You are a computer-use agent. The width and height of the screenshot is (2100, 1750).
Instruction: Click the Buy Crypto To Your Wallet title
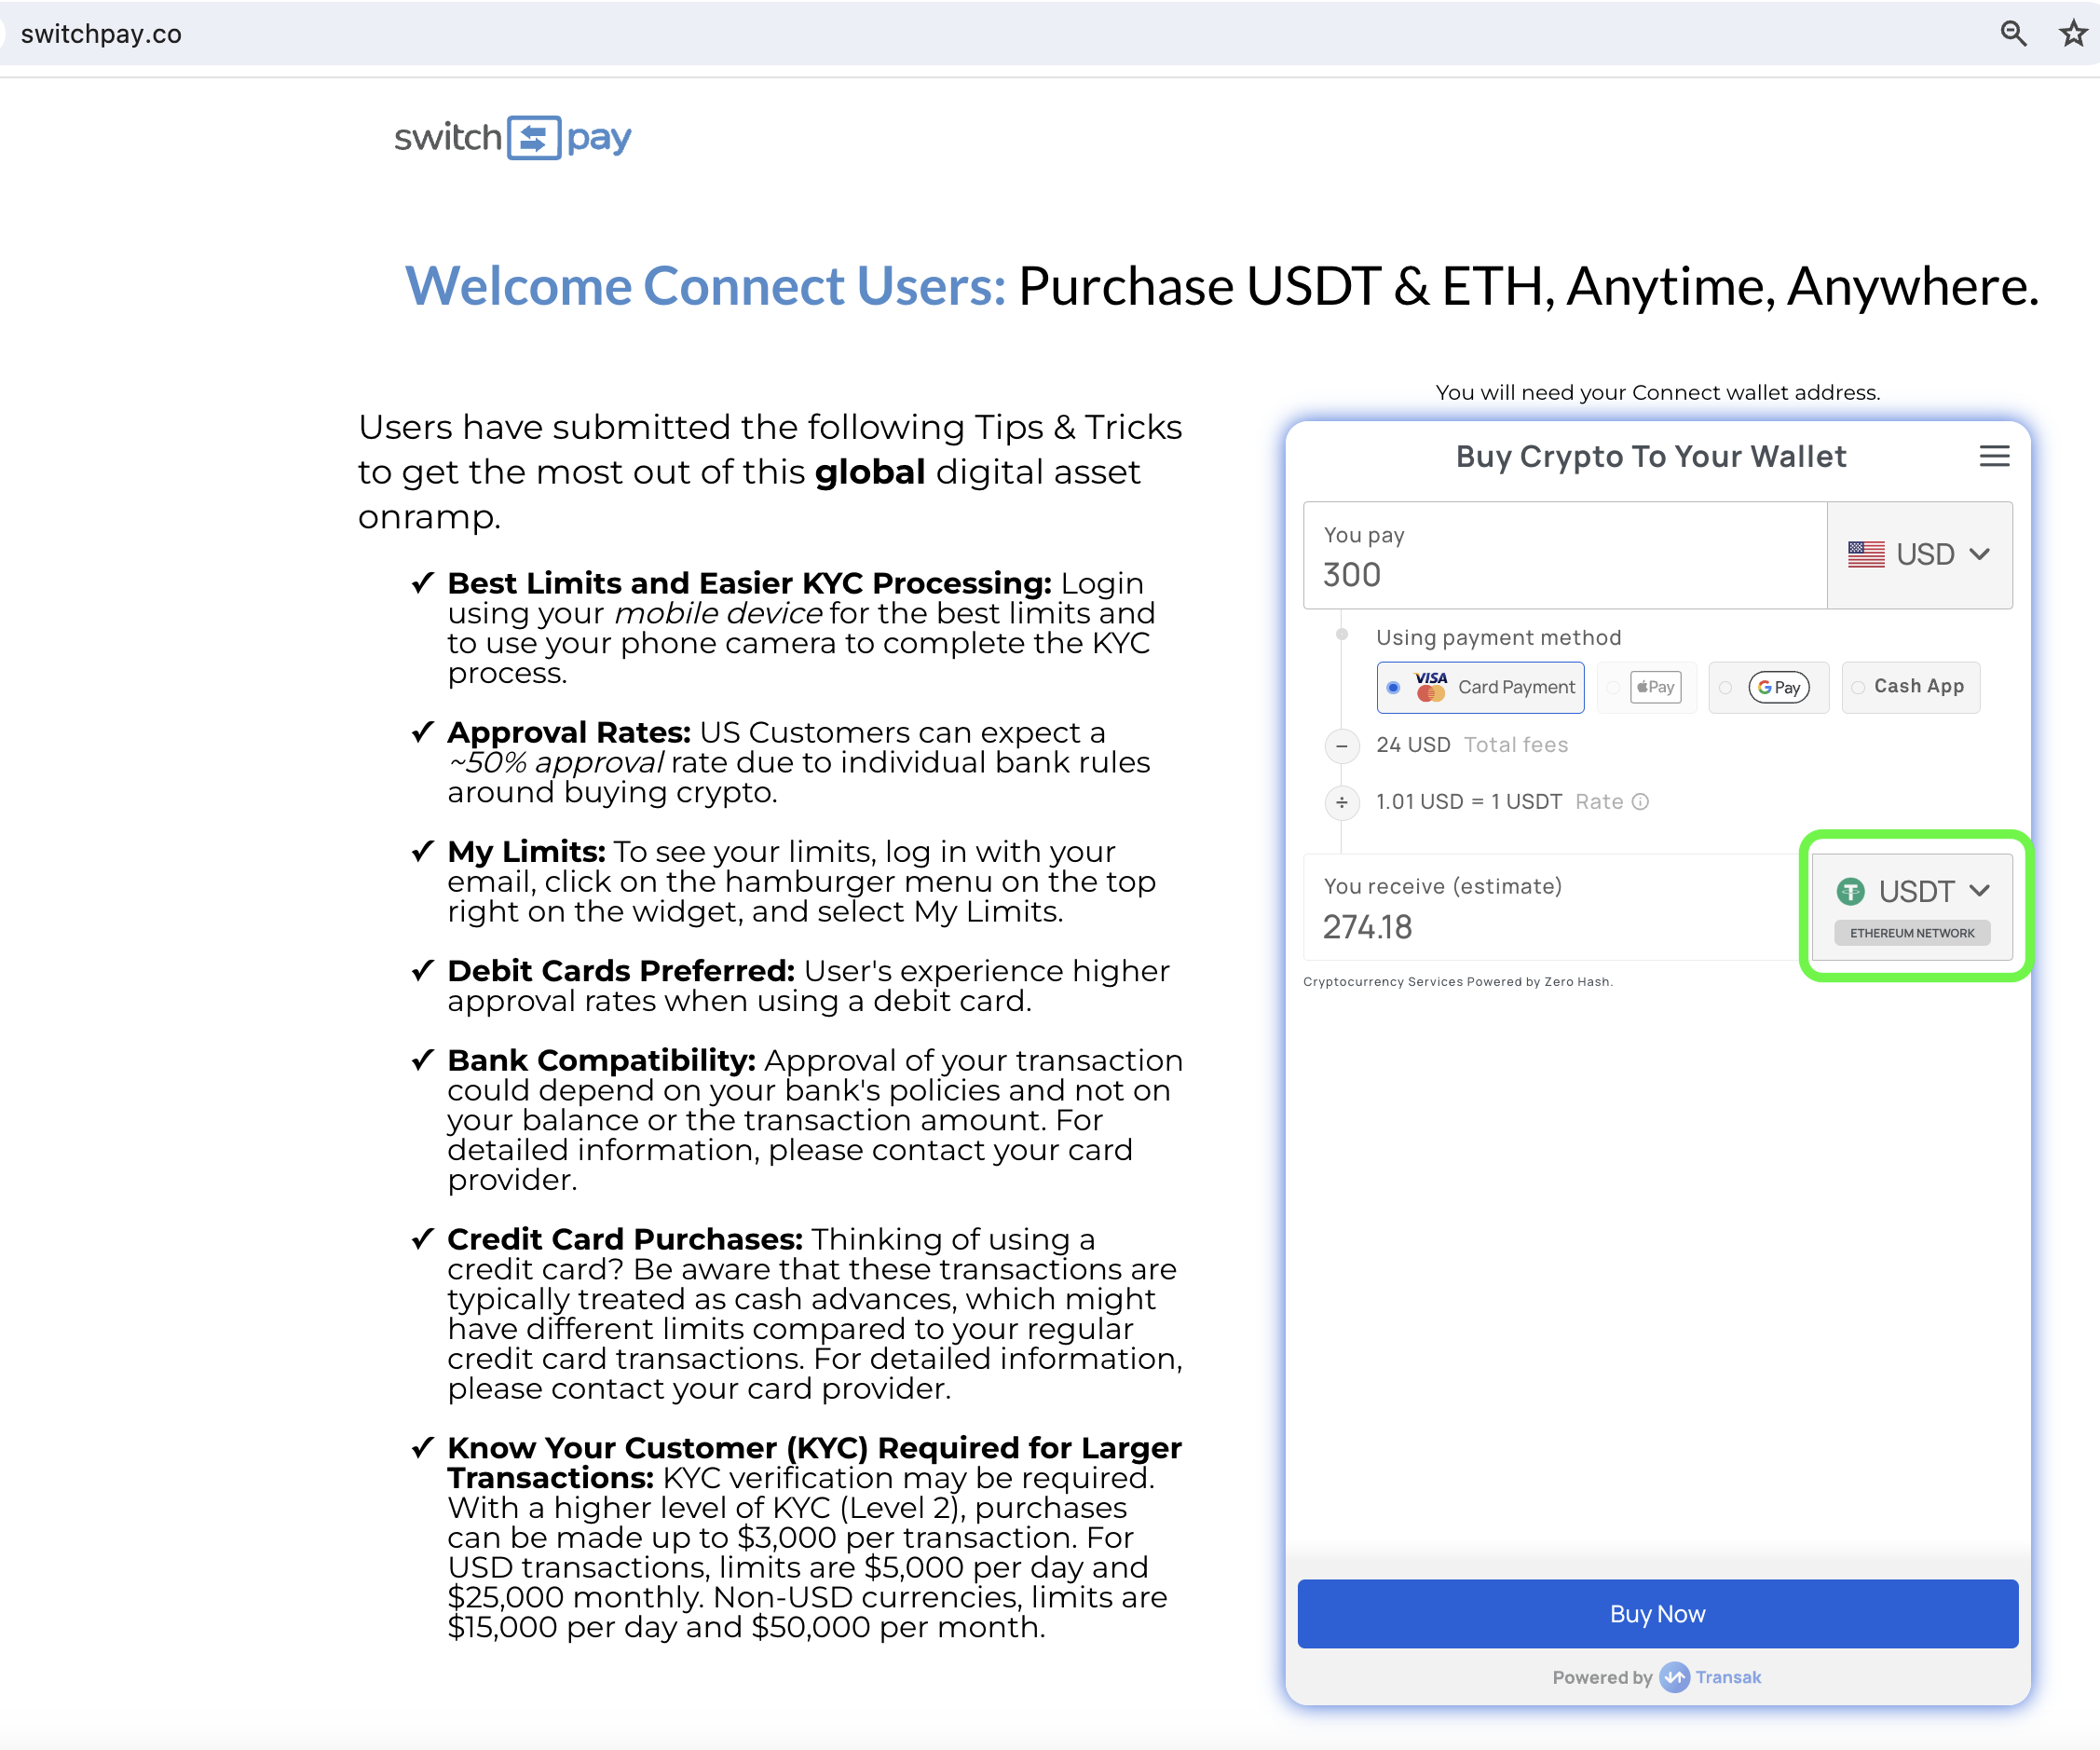click(1650, 457)
